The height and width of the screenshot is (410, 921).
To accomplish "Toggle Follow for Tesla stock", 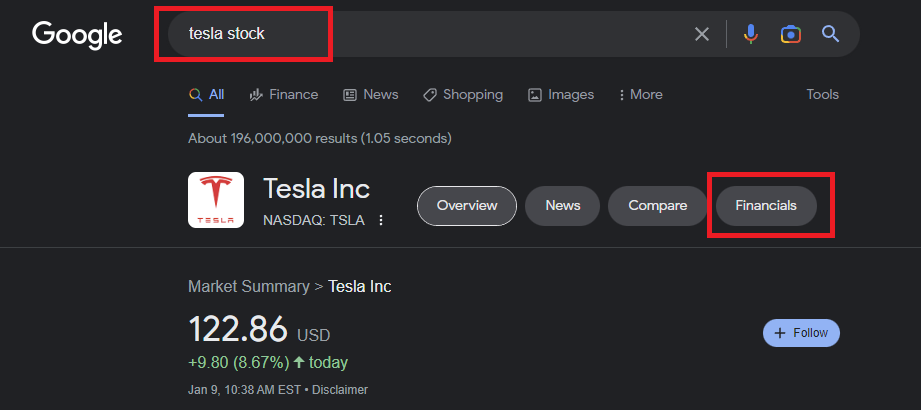I will 801,333.
